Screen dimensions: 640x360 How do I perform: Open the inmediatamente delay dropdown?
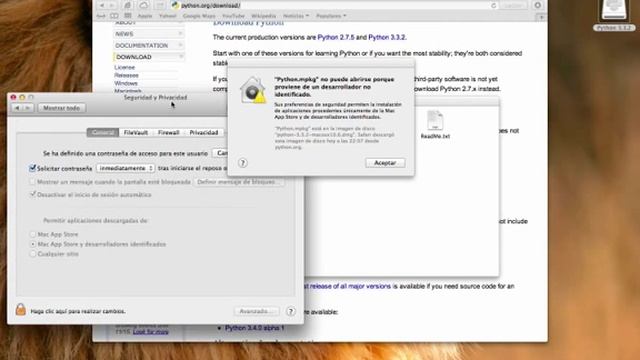pos(126,168)
